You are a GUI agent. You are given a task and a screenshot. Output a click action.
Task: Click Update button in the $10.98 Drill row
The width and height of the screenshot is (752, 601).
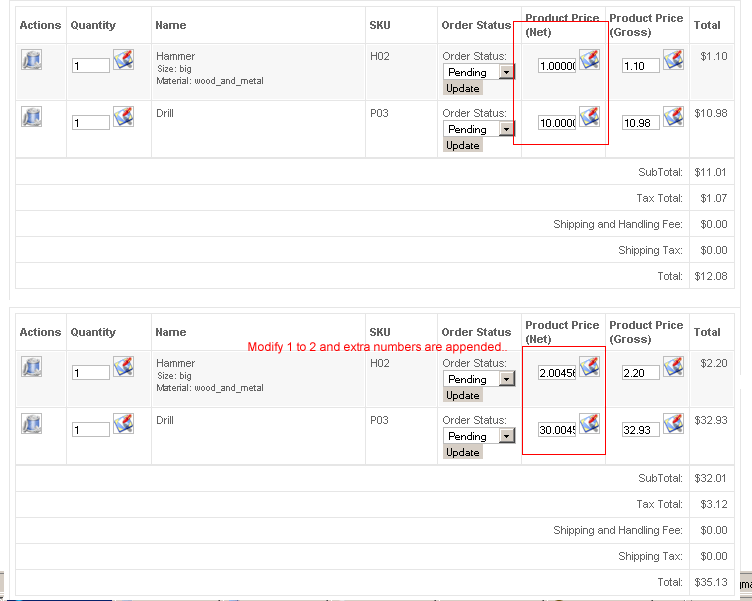pyautogui.click(x=462, y=145)
